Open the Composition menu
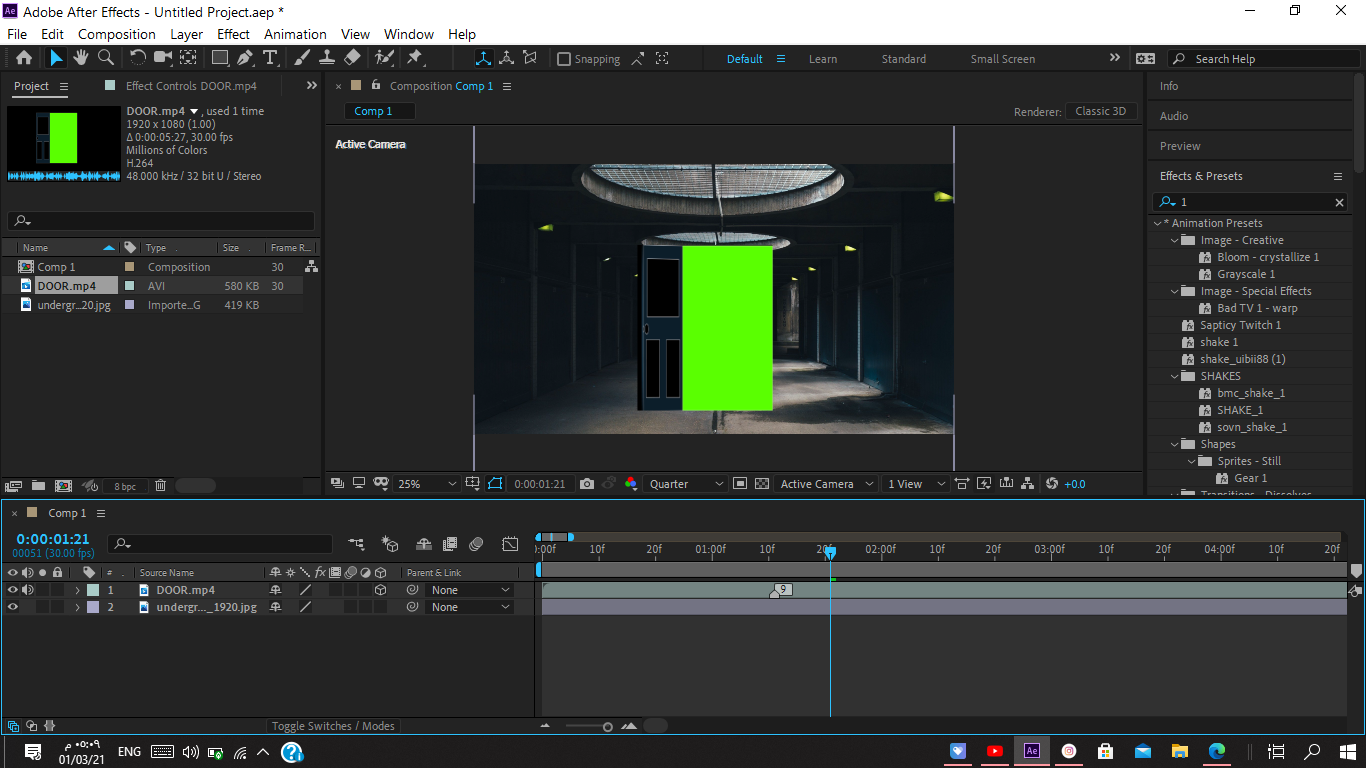 pos(116,34)
